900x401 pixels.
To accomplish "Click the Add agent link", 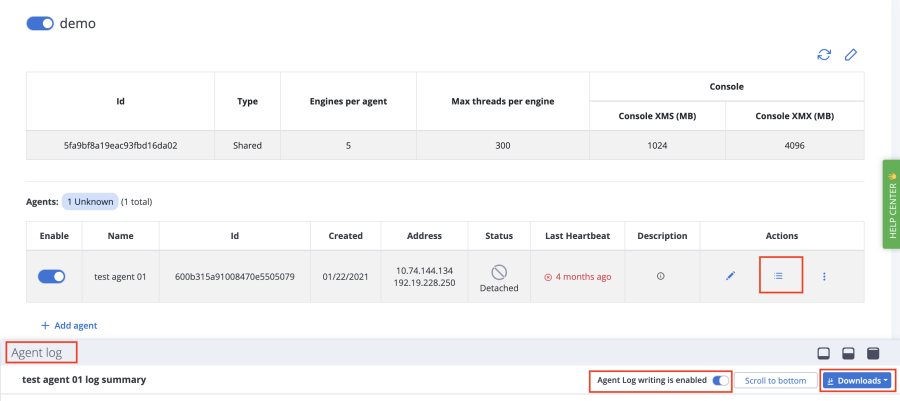I will (x=68, y=325).
